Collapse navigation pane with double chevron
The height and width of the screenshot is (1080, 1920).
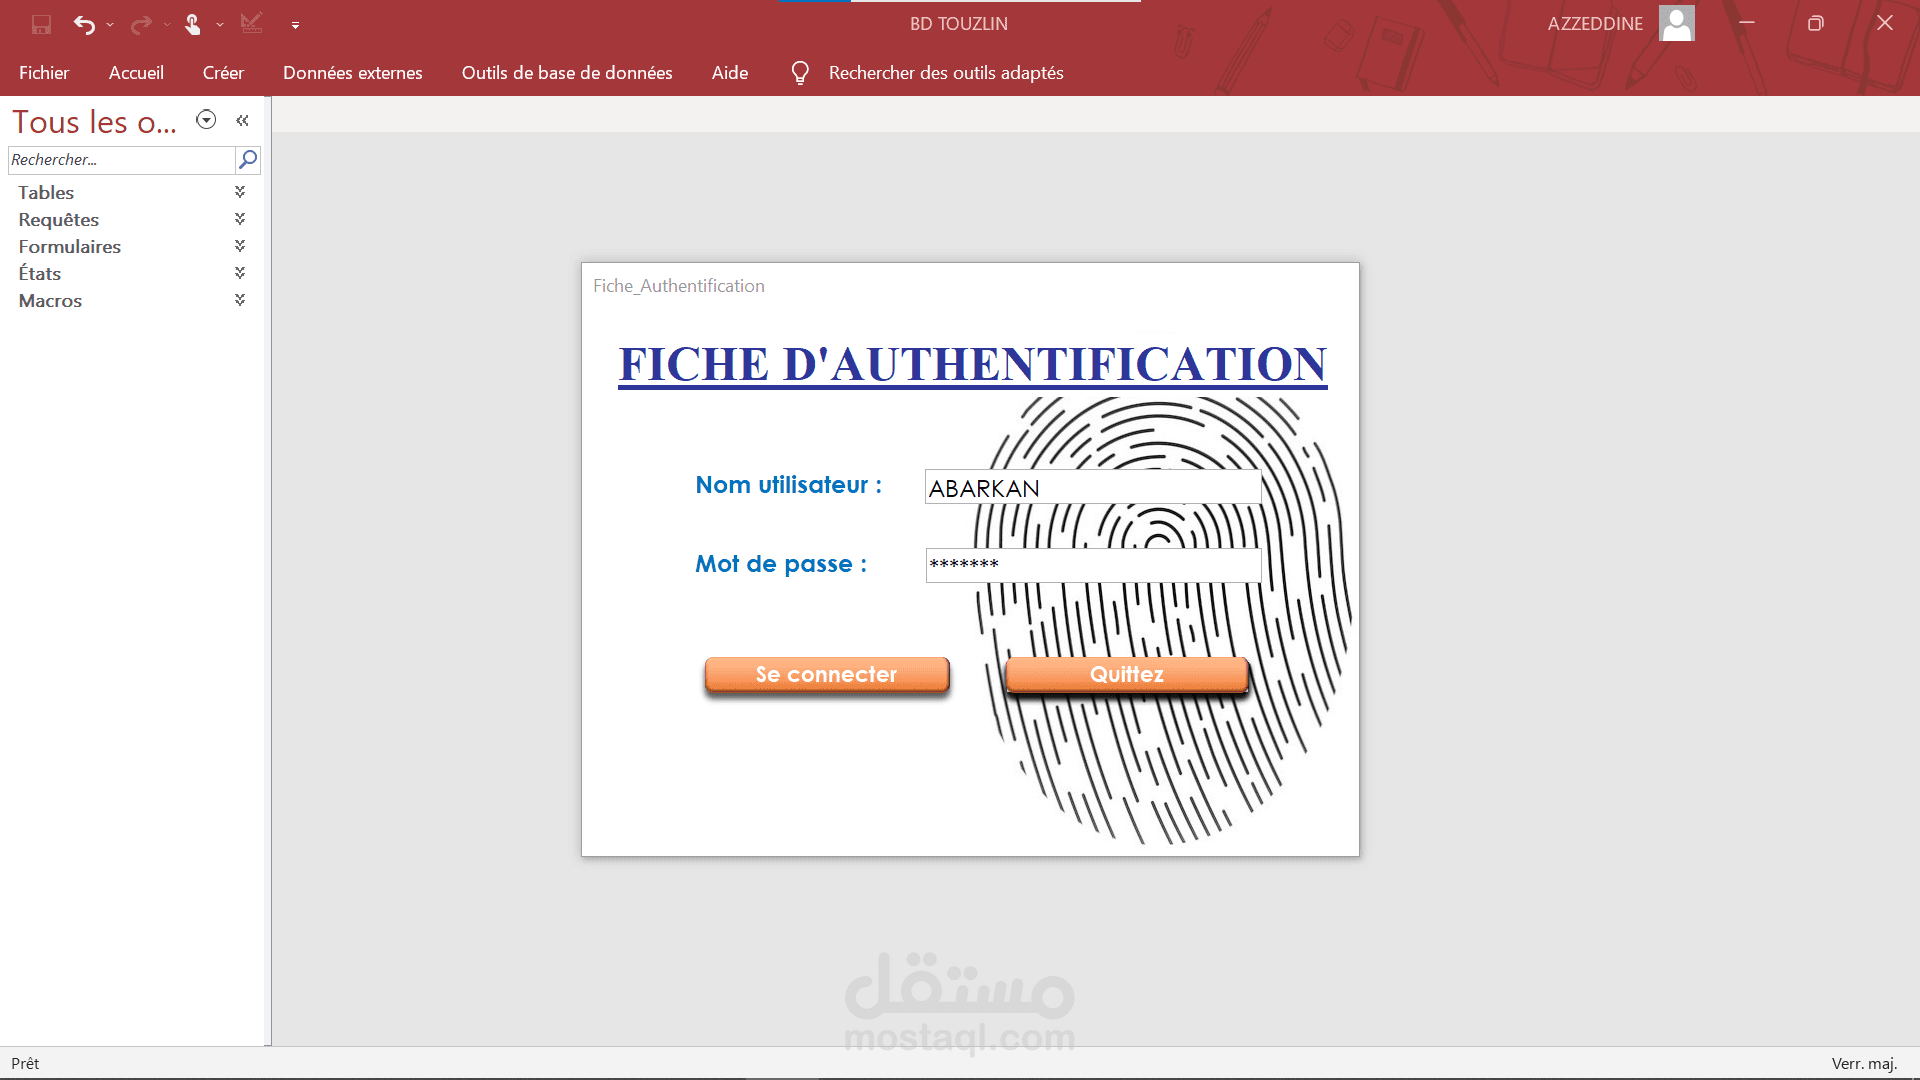242,121
